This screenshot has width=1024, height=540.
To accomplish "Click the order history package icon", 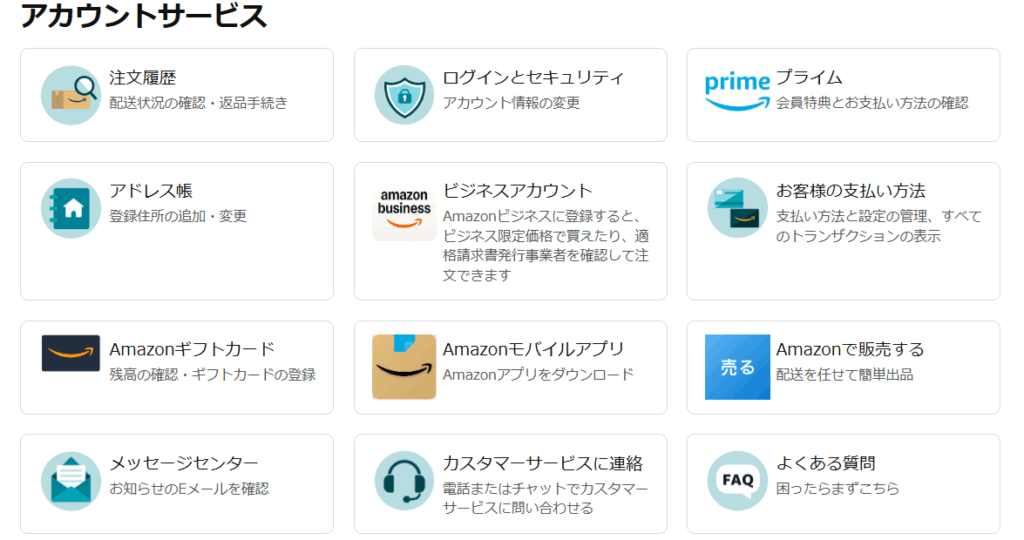I will [x=71, y=95].
